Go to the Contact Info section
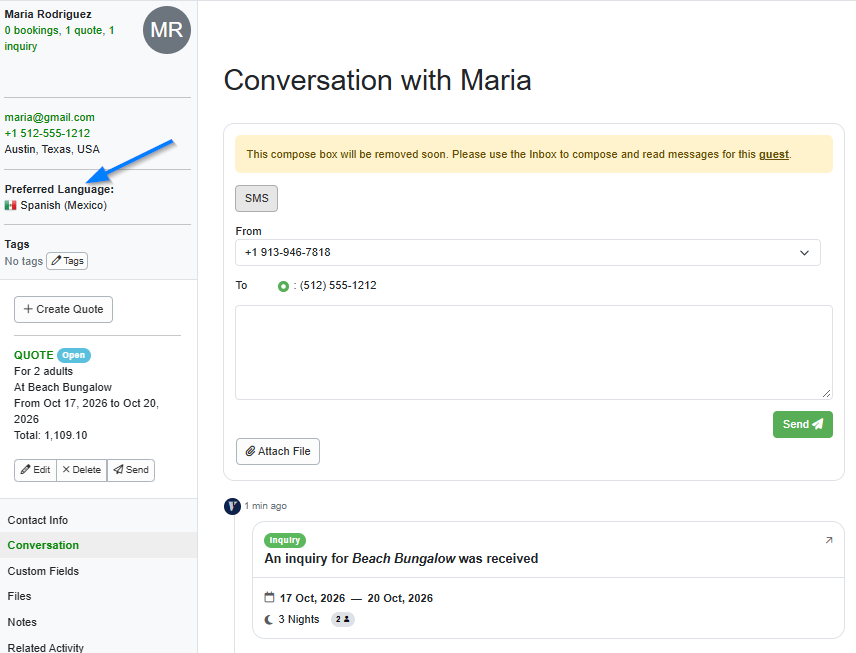The height and width of the screenshot is (653, 856). 38,520
